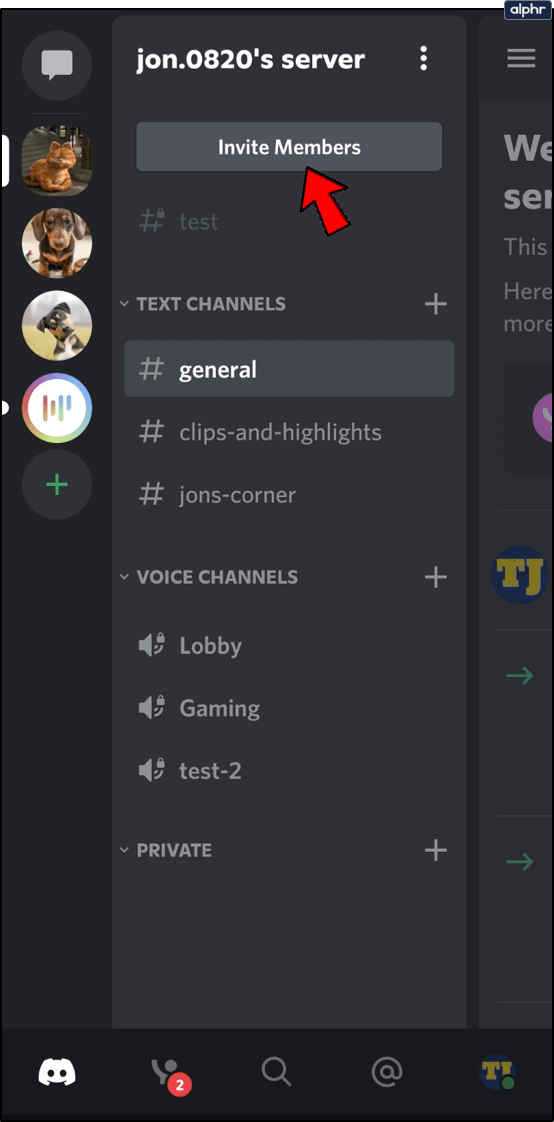Tap the search magnifier icon
Screen dimensions: 554x1122
click(x=276, y=1072)
